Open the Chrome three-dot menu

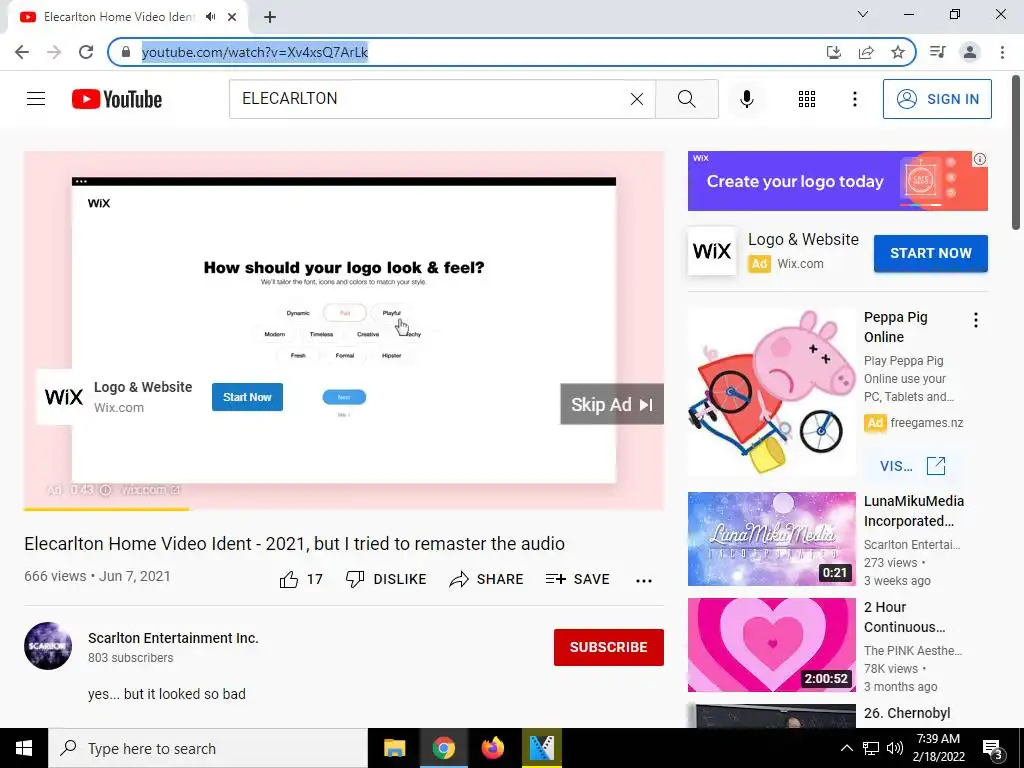coord(1002,52)
